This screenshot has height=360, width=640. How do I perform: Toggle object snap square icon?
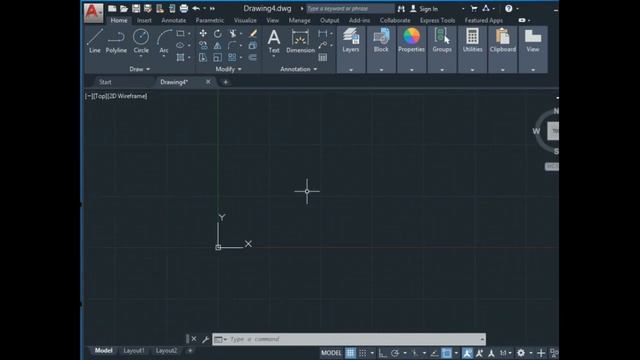pos(447,353)
